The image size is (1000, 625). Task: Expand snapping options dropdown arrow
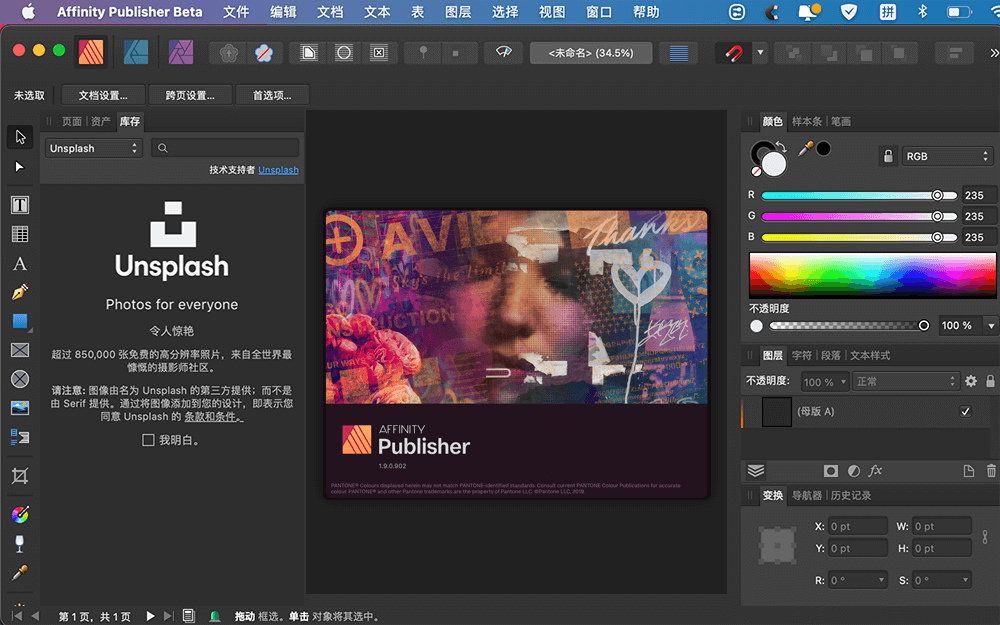point(760,53)
